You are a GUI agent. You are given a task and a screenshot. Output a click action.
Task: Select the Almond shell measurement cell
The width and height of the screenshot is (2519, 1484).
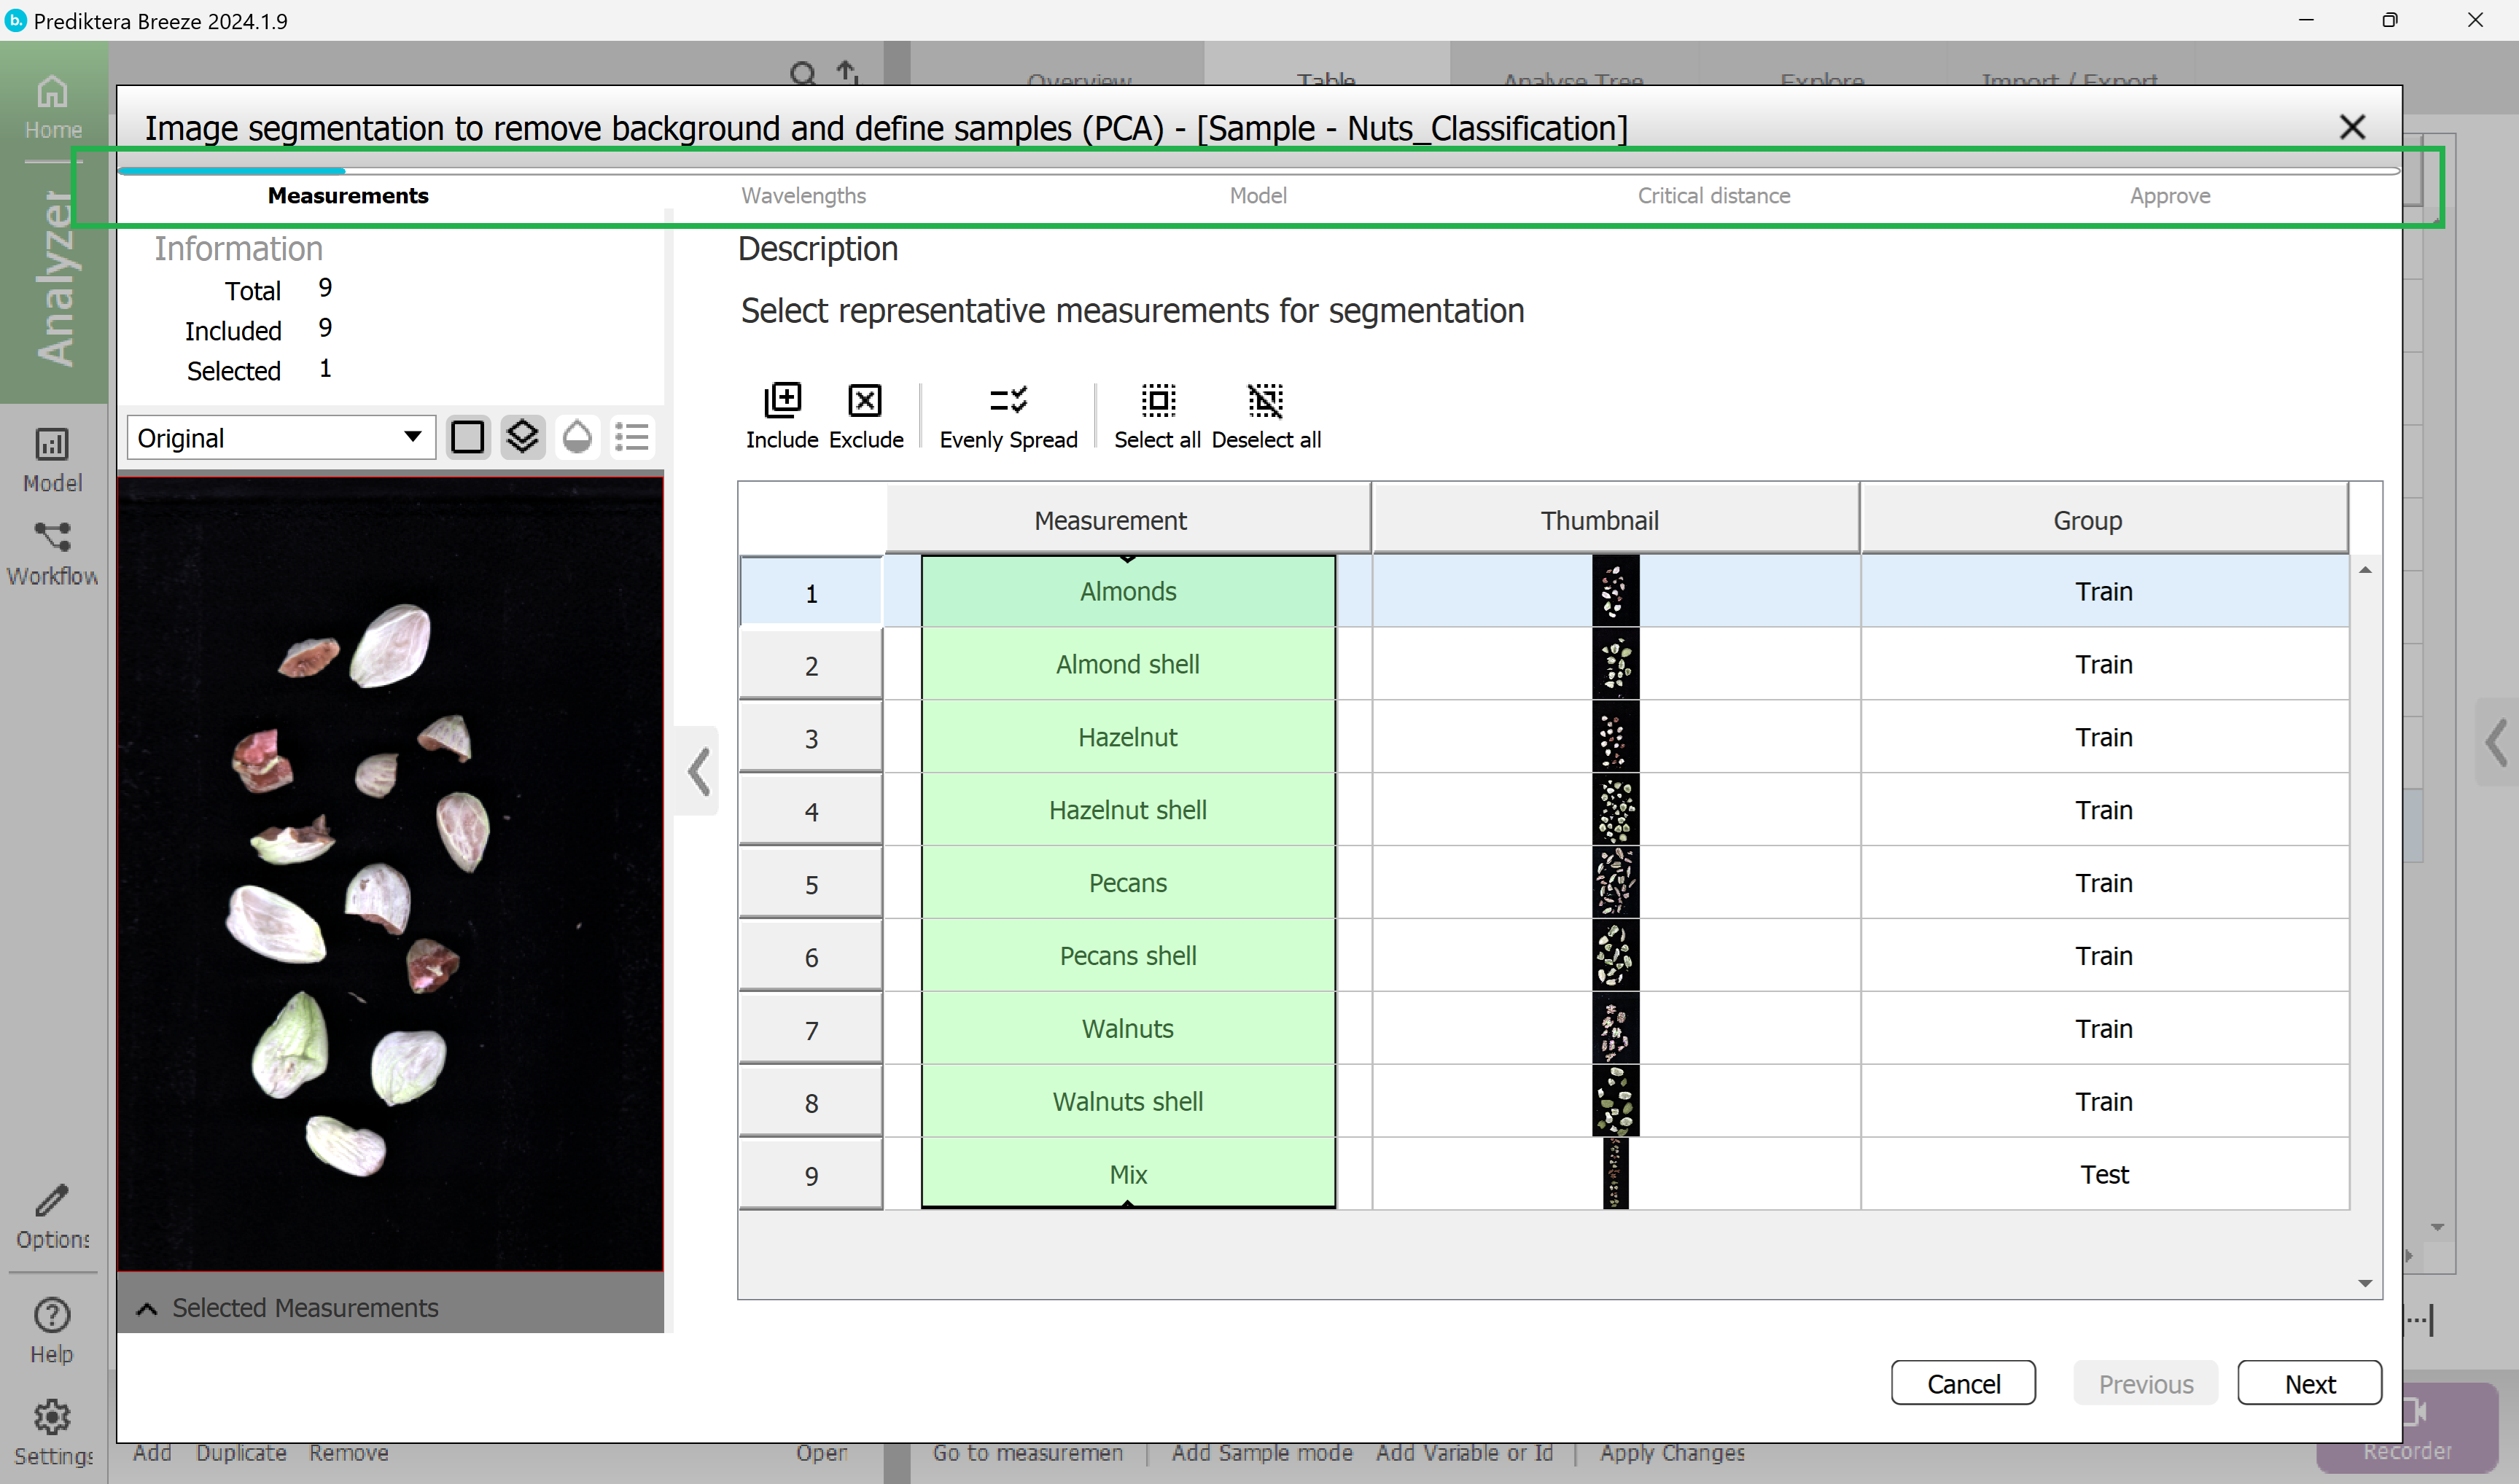(x=1128, y=664)
